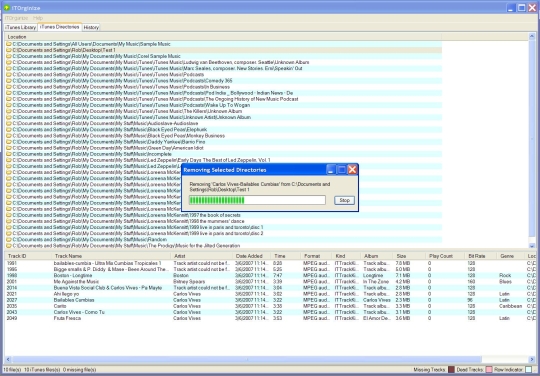Viewport: 540px width, 376px height.
Task: Select the iTunes Directories tab
Action: pos(60,27)
